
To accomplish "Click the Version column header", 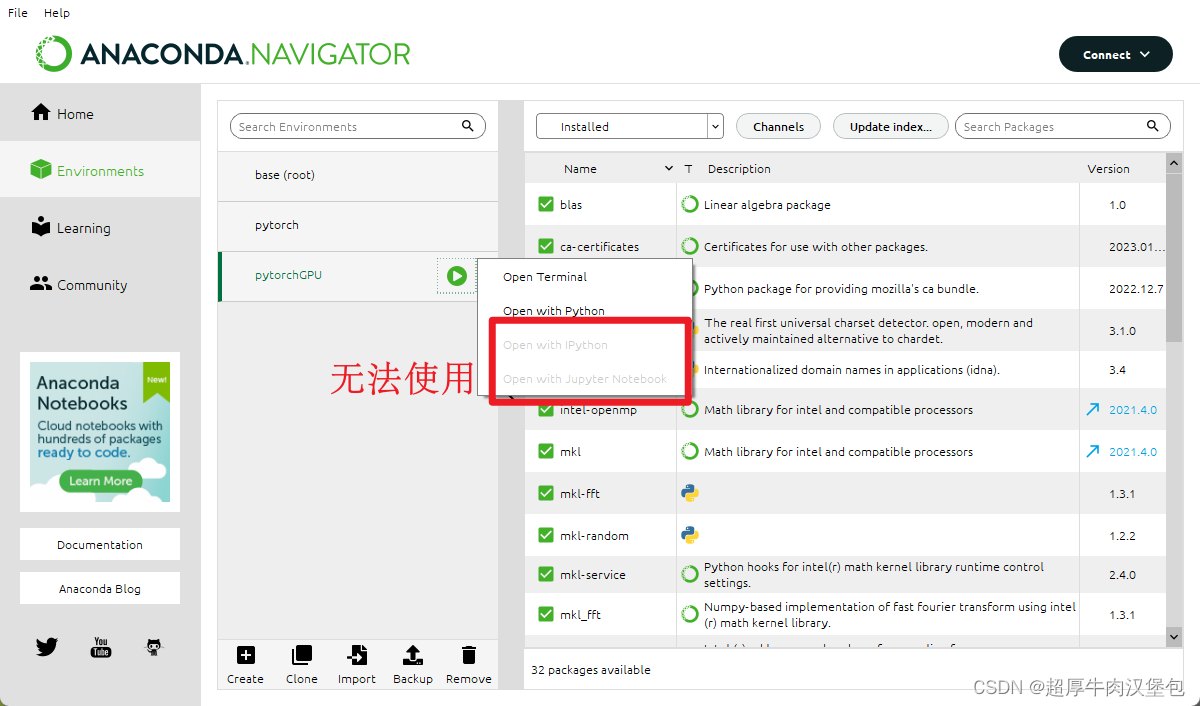I will [x=1108, y=169].
